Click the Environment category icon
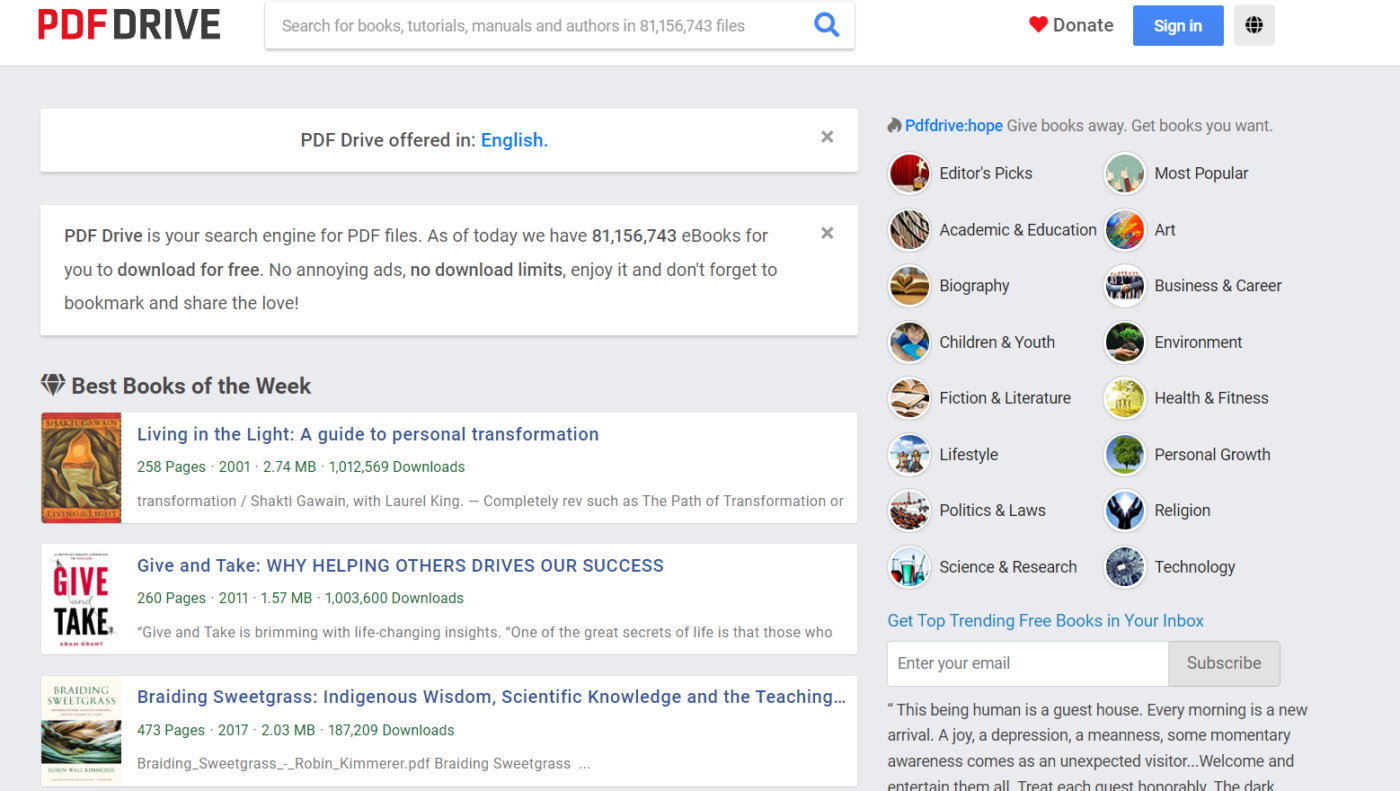Image resolution: width=1400 pixels, height=791 pixels. (1125, 342)
